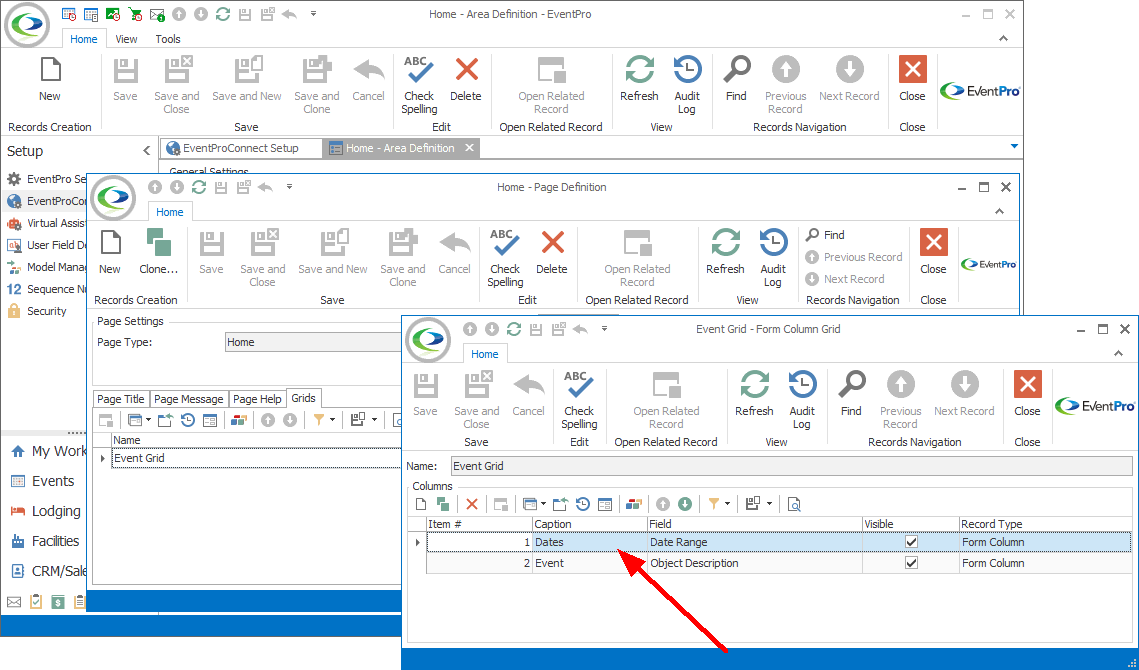This screenshot has height=670, width=1139.
Task: Click New in the Area Definition ribbon
Action: click(49, 80)
